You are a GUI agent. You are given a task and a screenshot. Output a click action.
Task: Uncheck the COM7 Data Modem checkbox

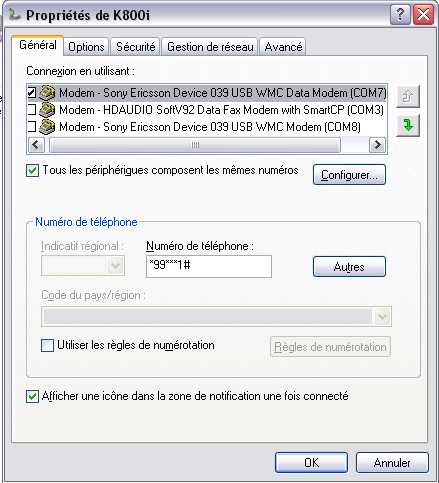[x=32, y=93]
